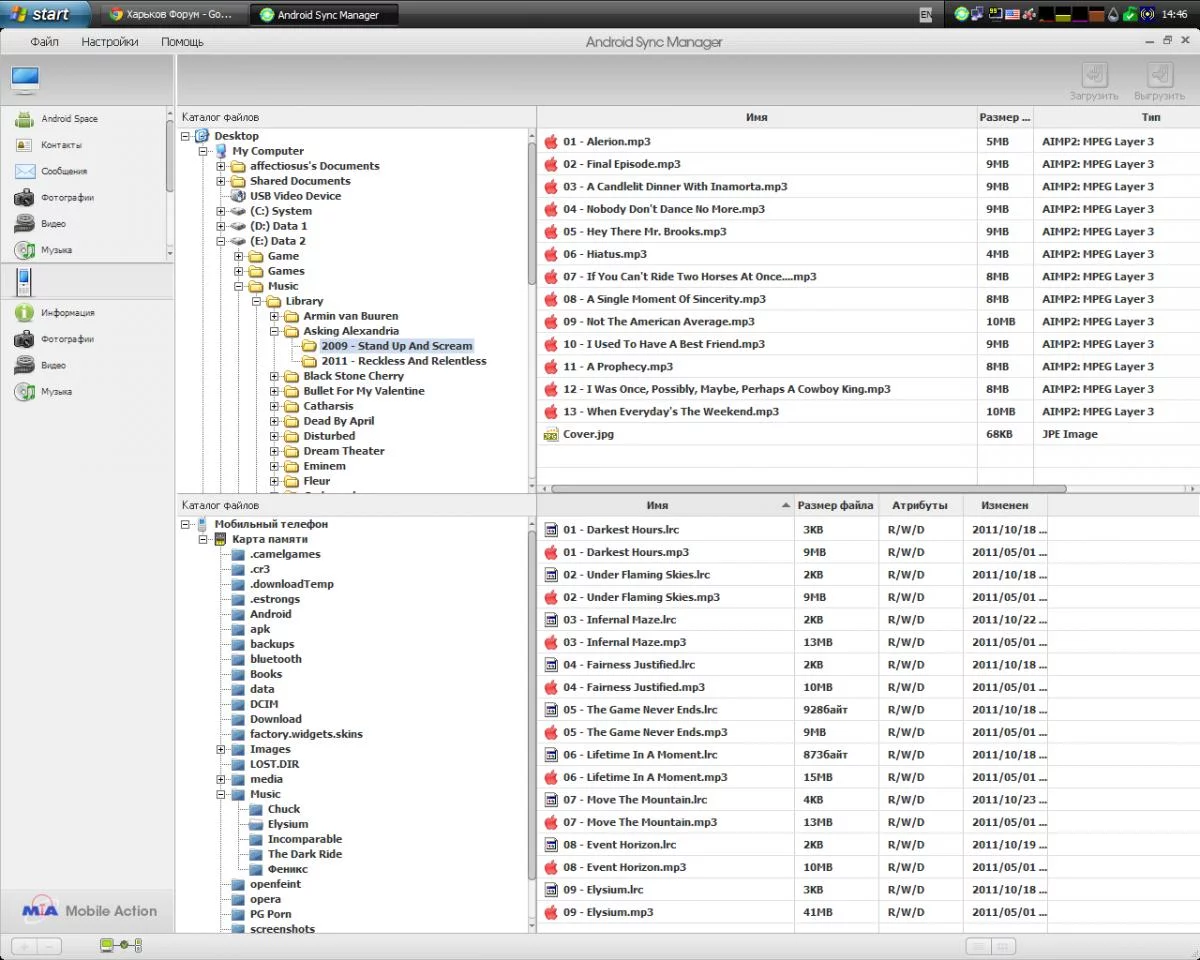
Task: Select The Dark Ride folder on phone
Action: (x=304, y=854)
